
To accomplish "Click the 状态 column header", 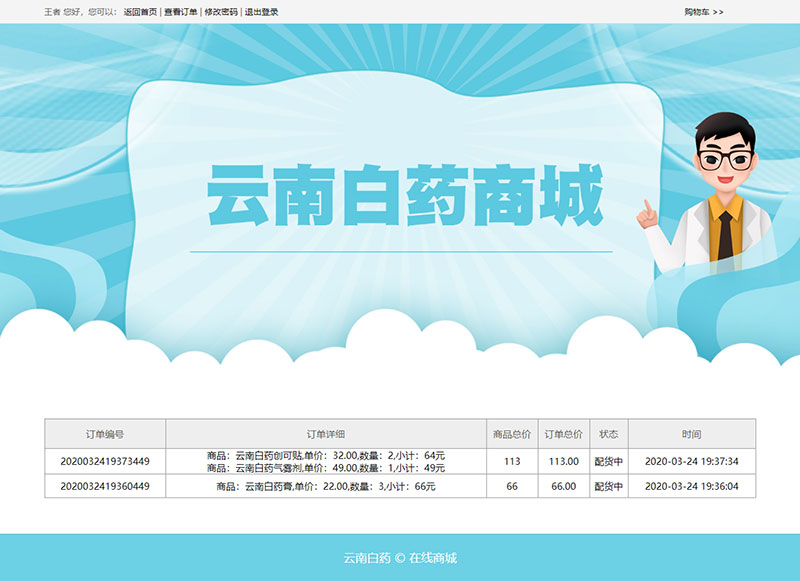I will (608, 434).
